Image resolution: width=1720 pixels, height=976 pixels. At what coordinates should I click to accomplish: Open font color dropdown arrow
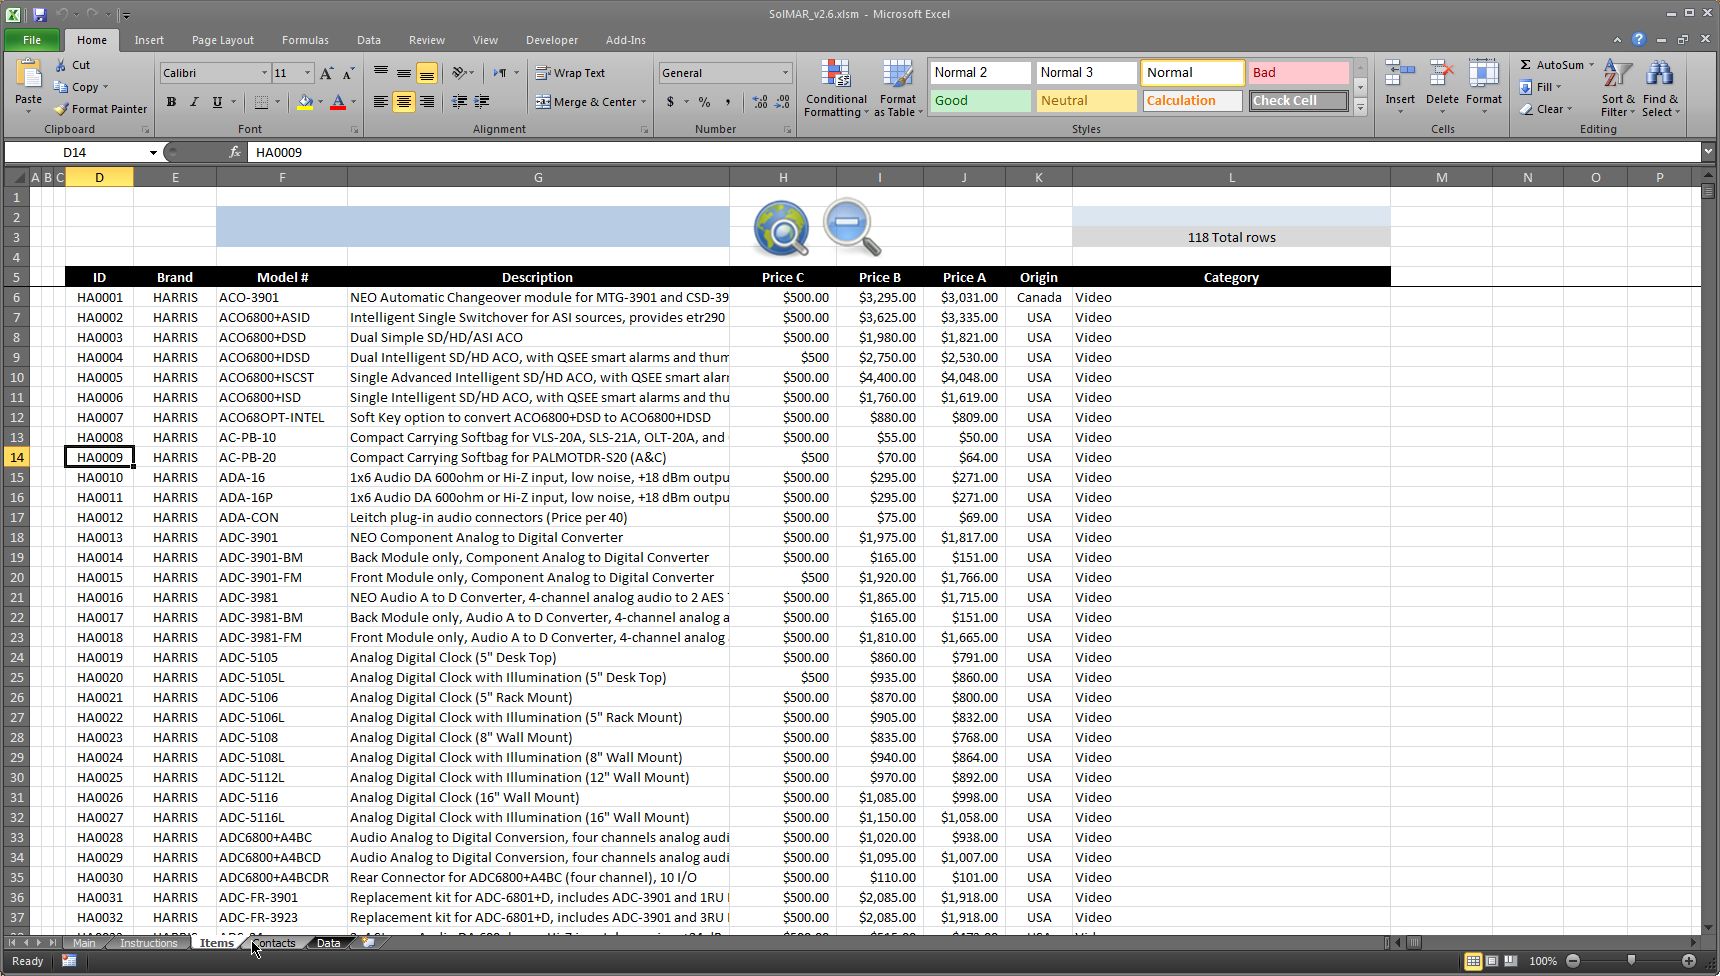click(353, 102)
